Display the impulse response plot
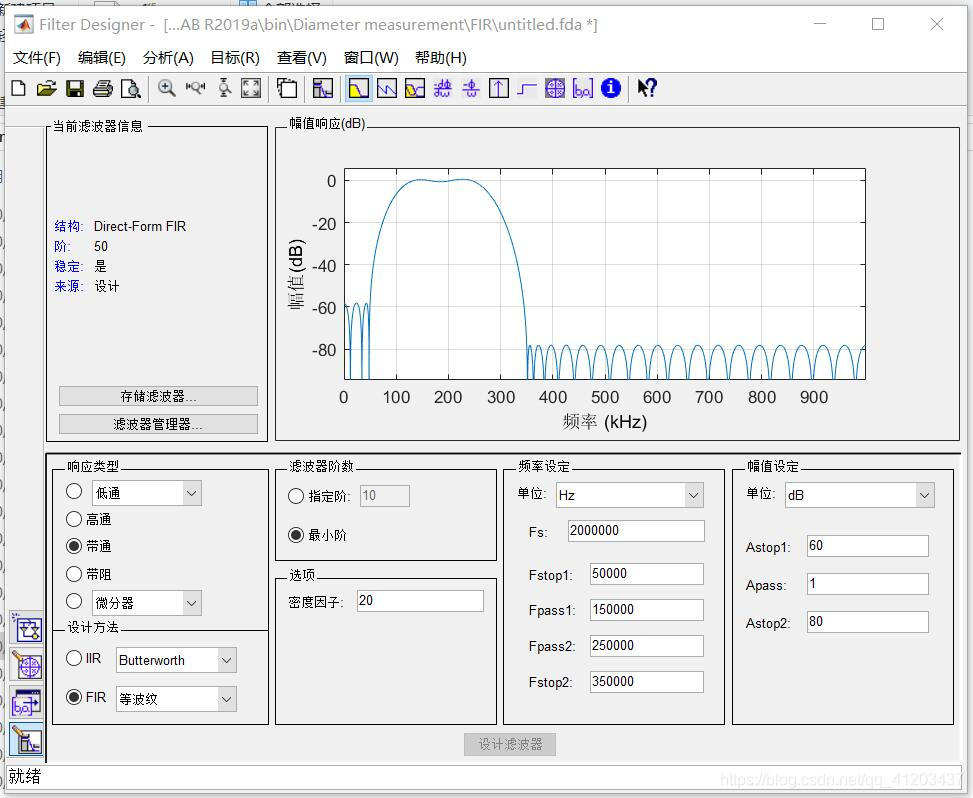This screenshot has height=798, width=973. point(498,88)
